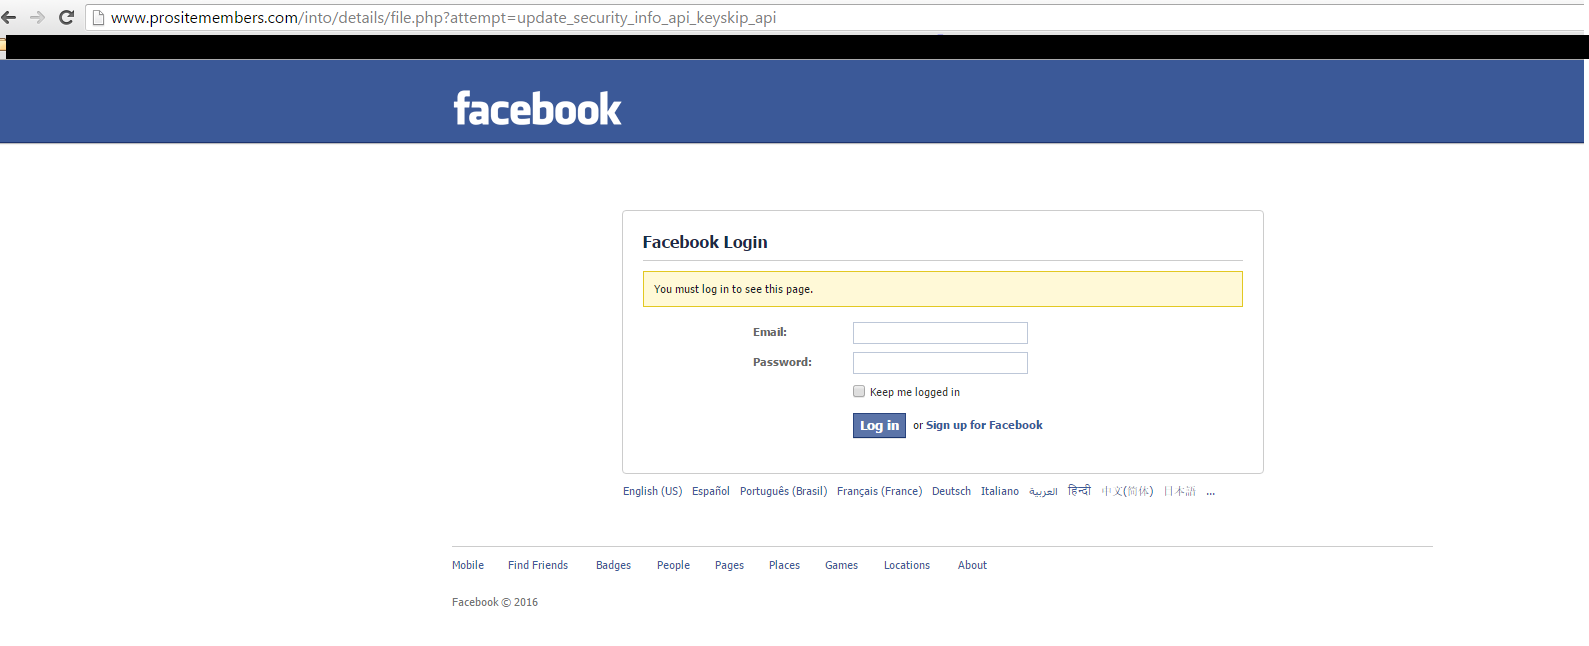Switch language to Arabic

point(1043,491)
